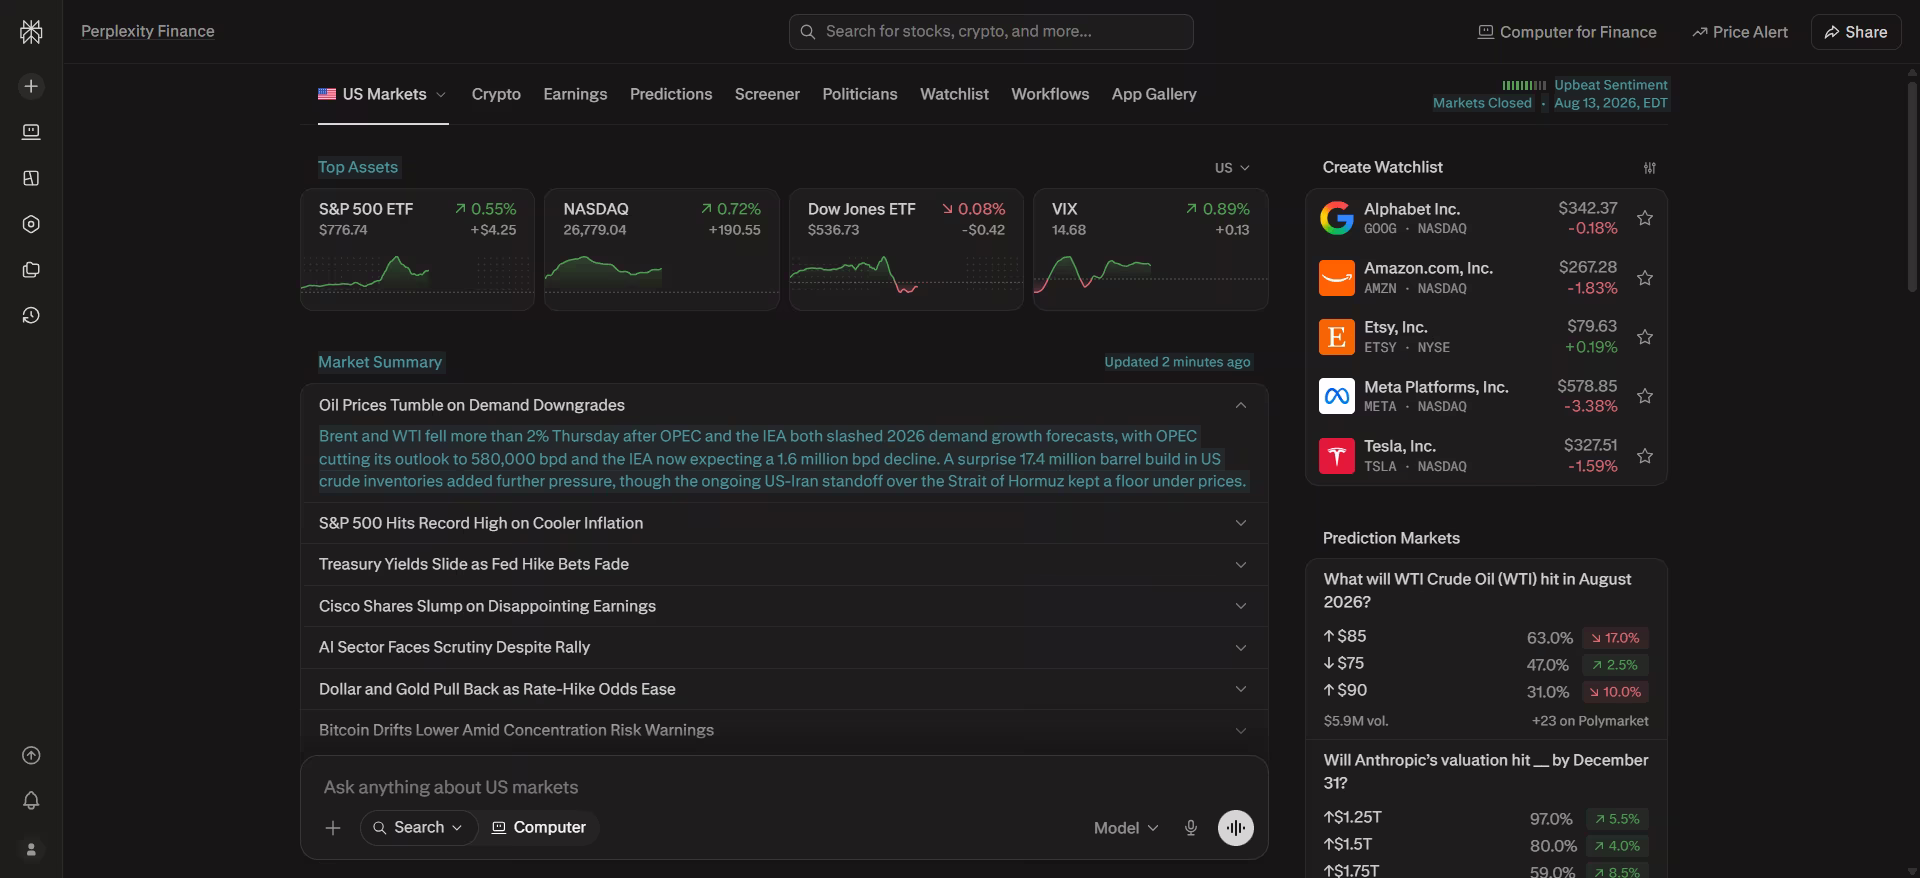
Task: Click the Perplexity logo icon
Action: coord(31,32)
